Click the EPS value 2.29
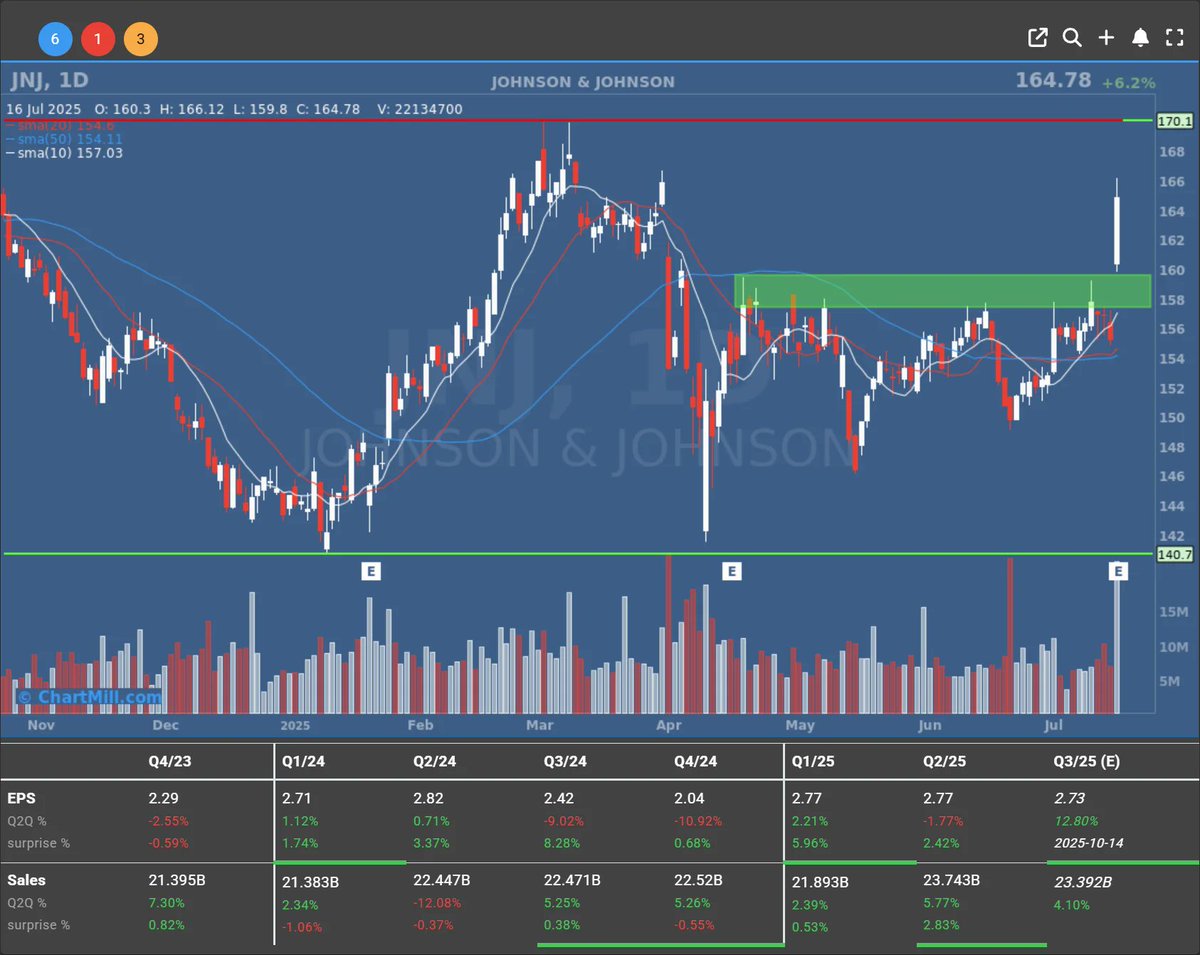 pyautogui.click(x=162, y=799)
